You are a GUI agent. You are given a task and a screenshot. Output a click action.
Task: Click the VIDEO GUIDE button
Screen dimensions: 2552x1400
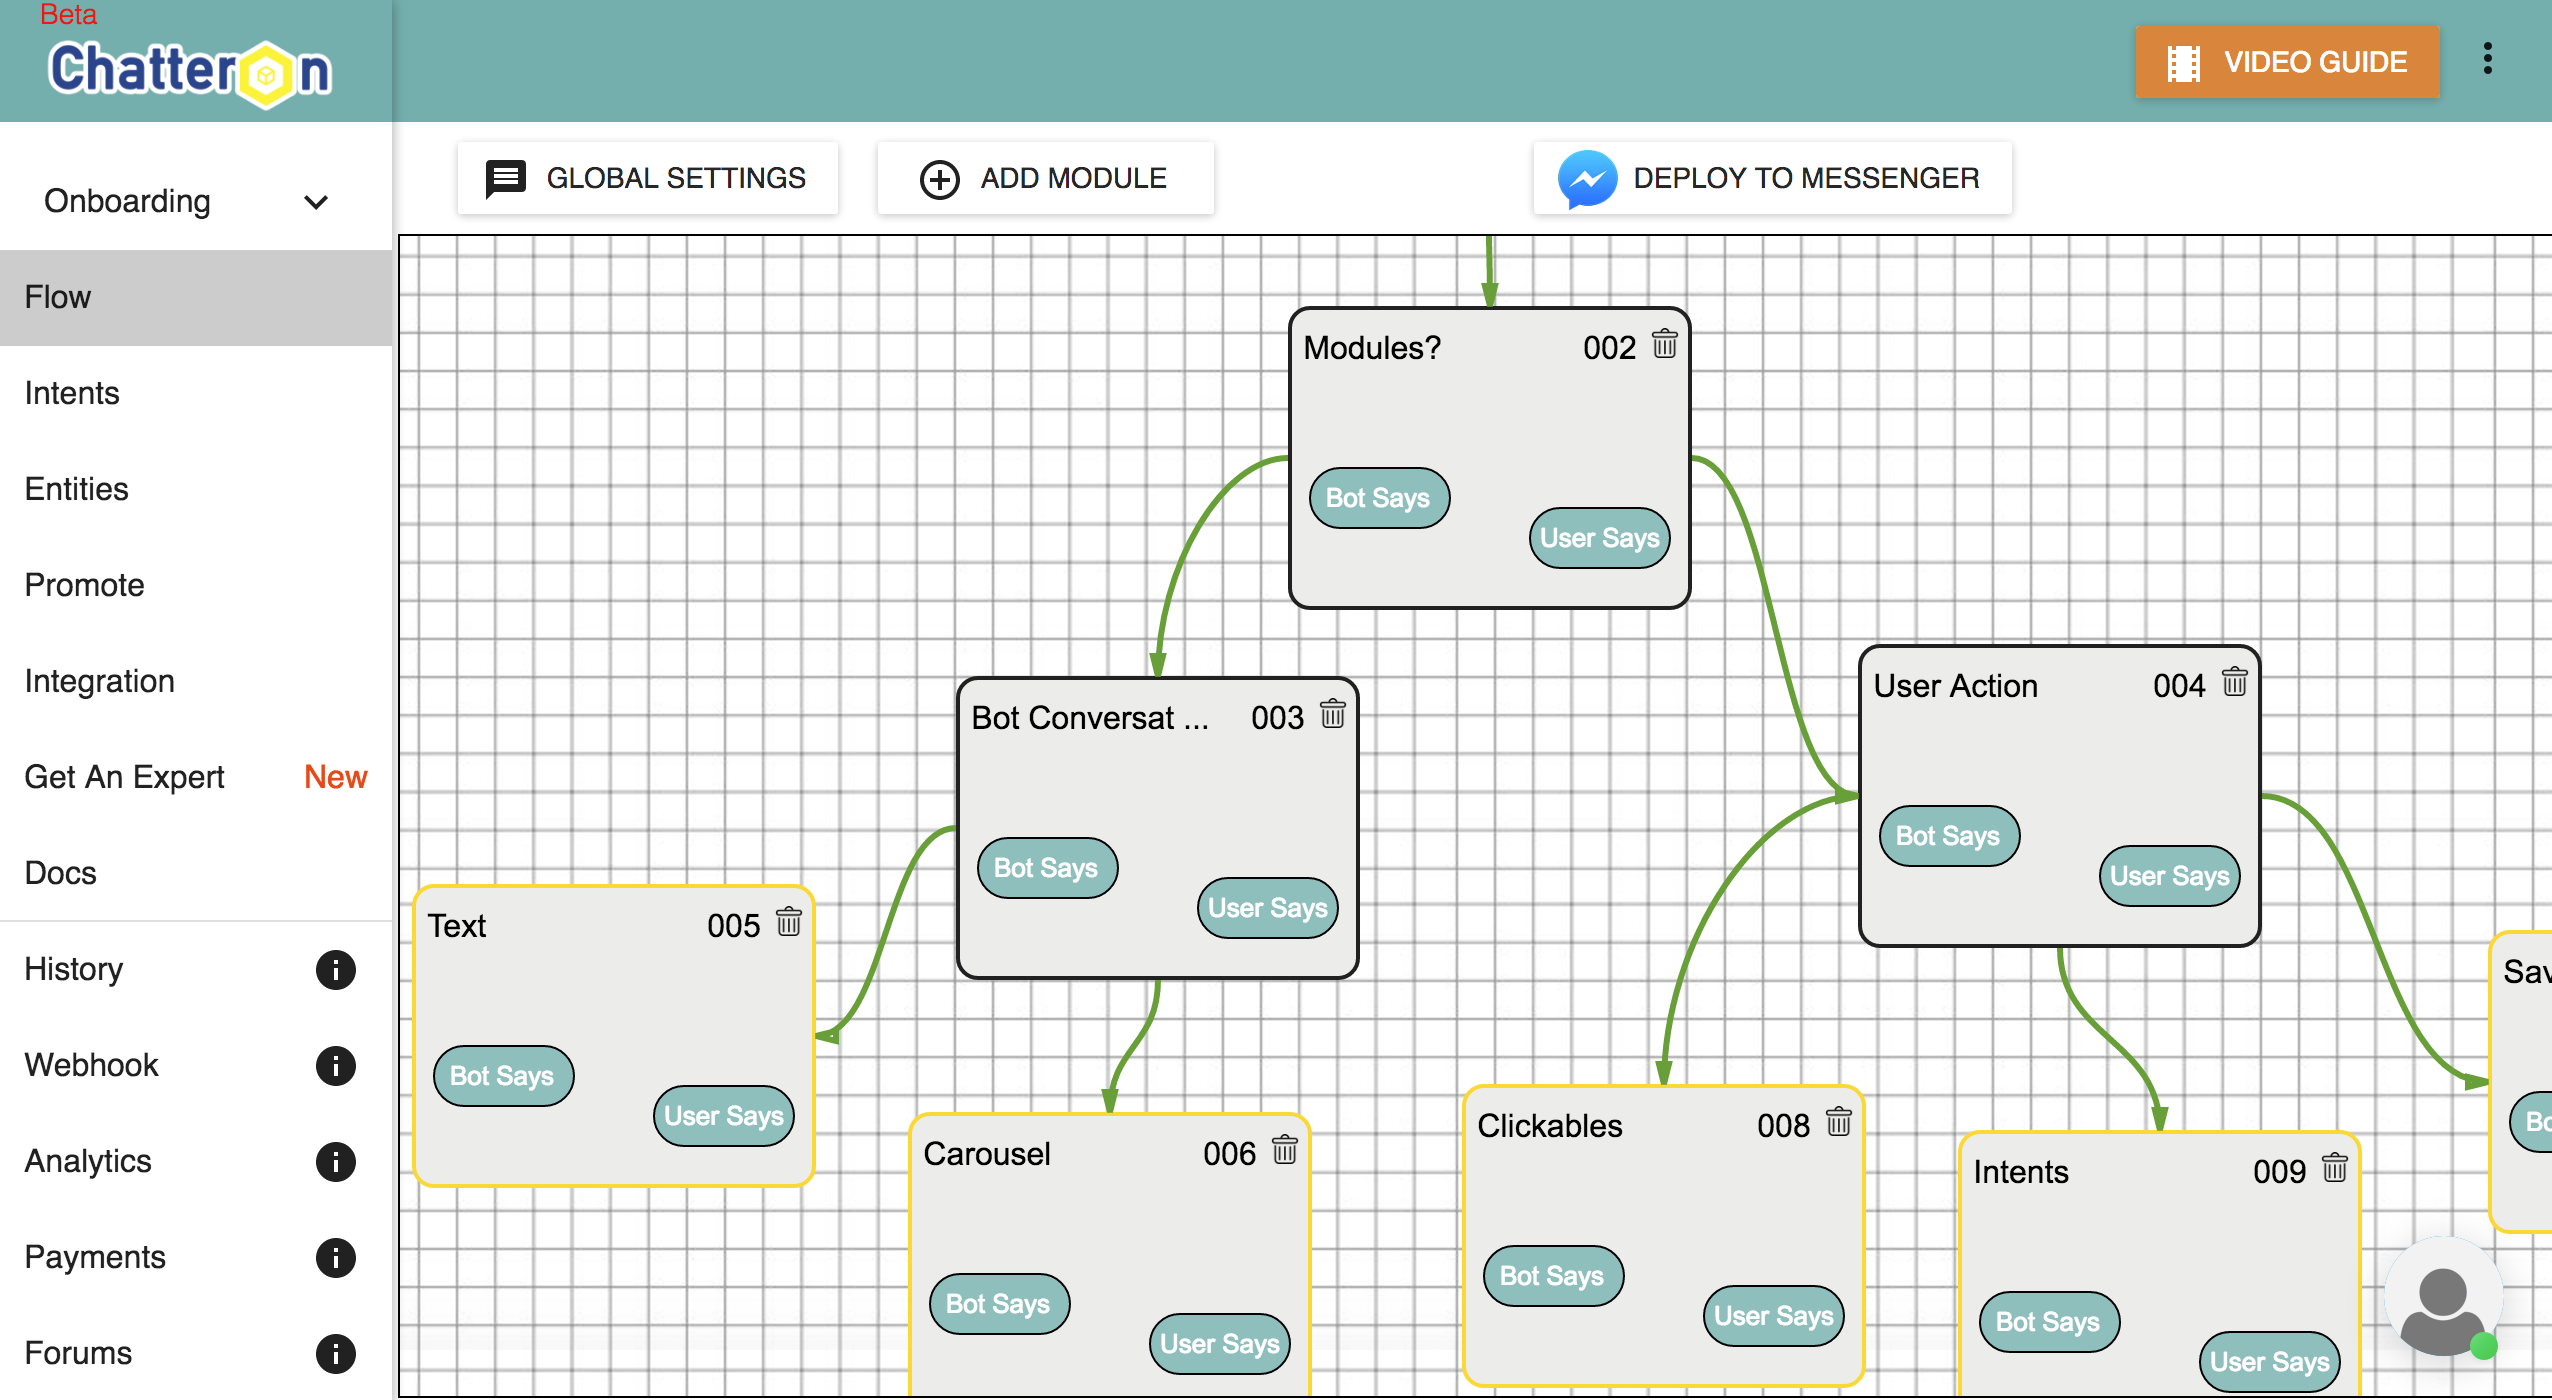coord(2286,62)
